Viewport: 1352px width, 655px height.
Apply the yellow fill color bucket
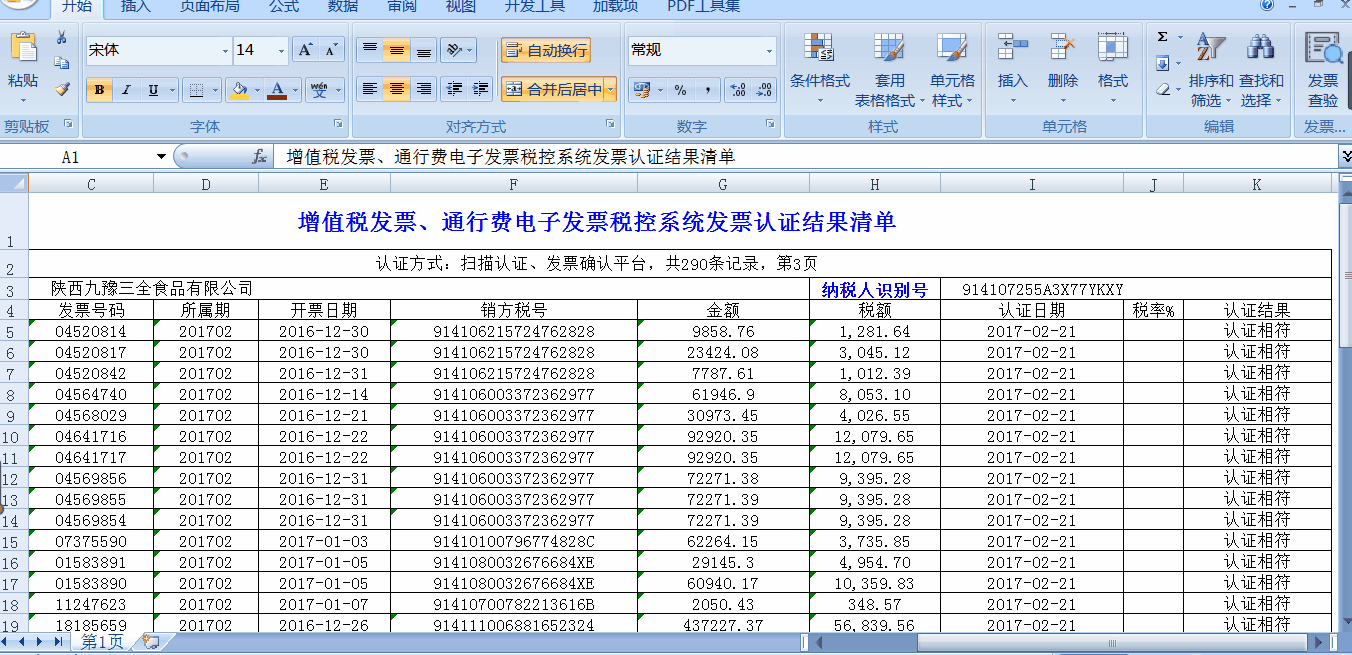coord(238,90)
